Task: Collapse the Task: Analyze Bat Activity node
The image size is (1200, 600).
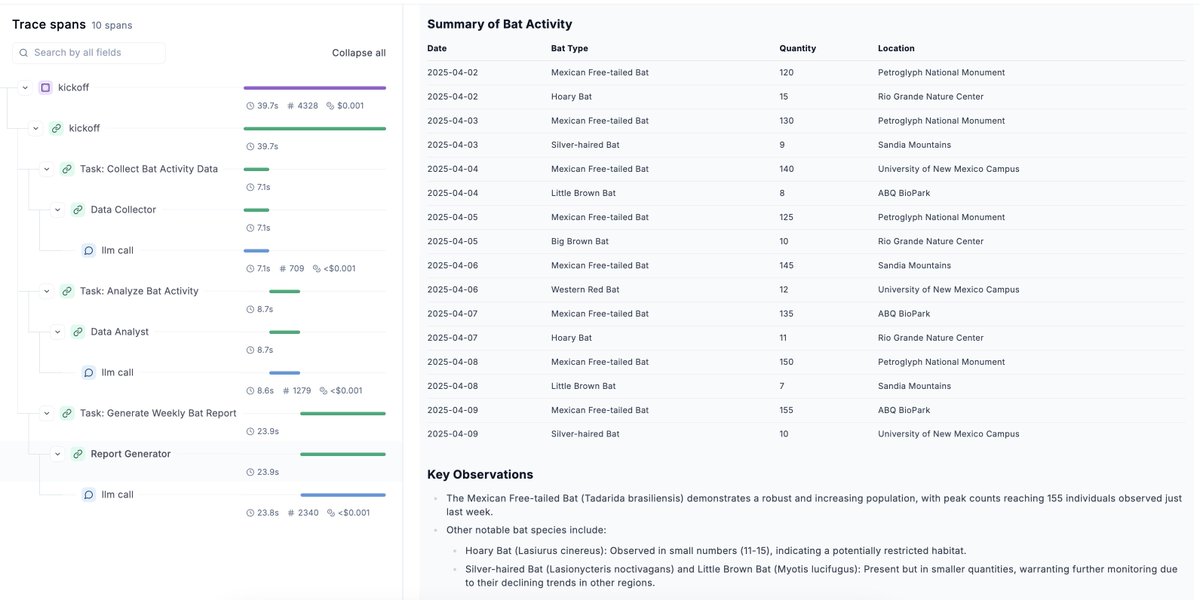Action: coord(47,291)
